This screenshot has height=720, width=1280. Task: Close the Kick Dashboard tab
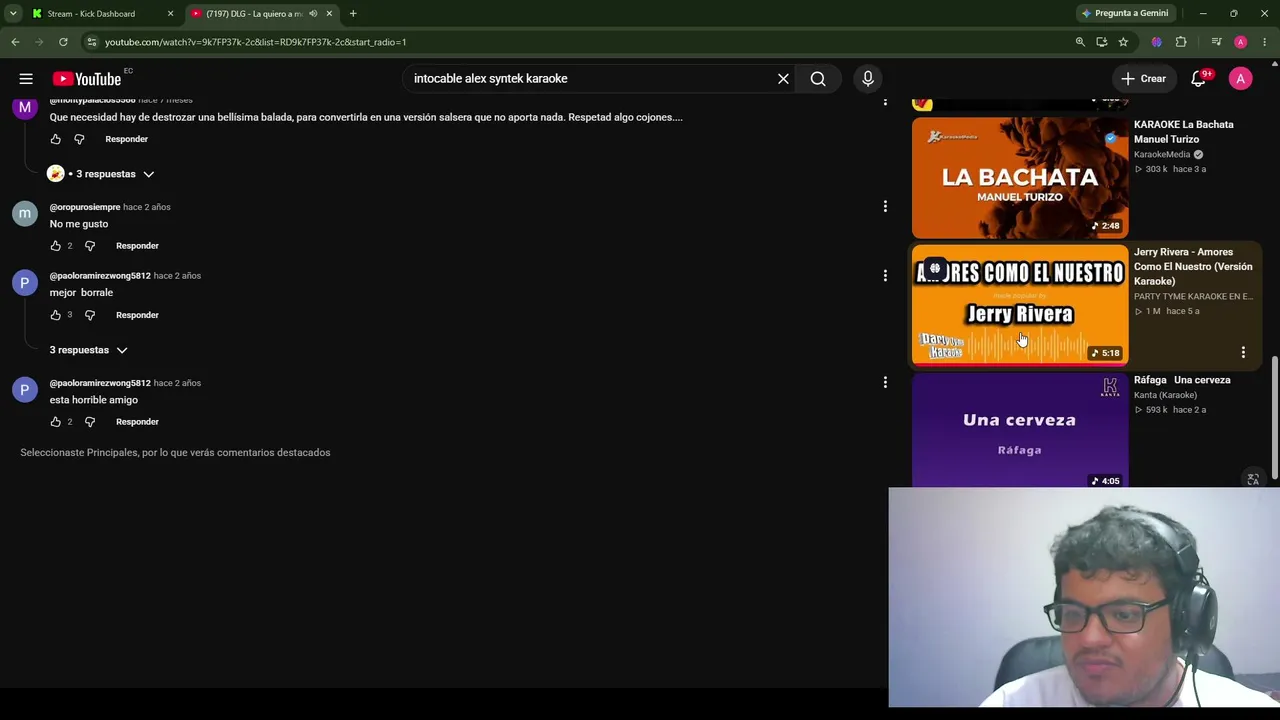170,14
